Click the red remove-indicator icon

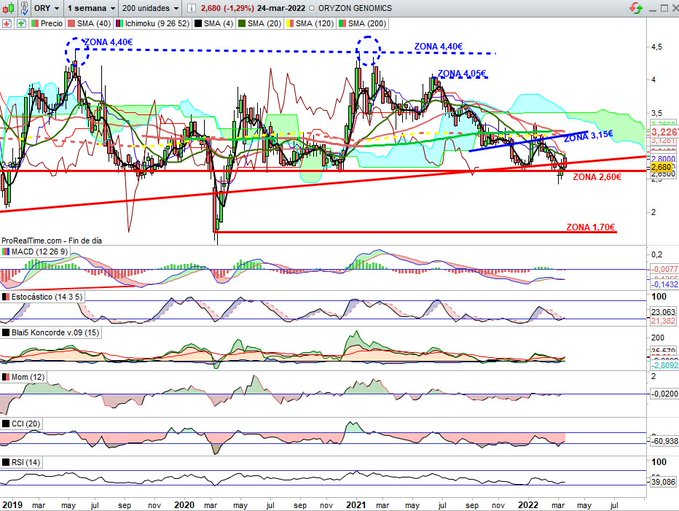pos(6,23)
